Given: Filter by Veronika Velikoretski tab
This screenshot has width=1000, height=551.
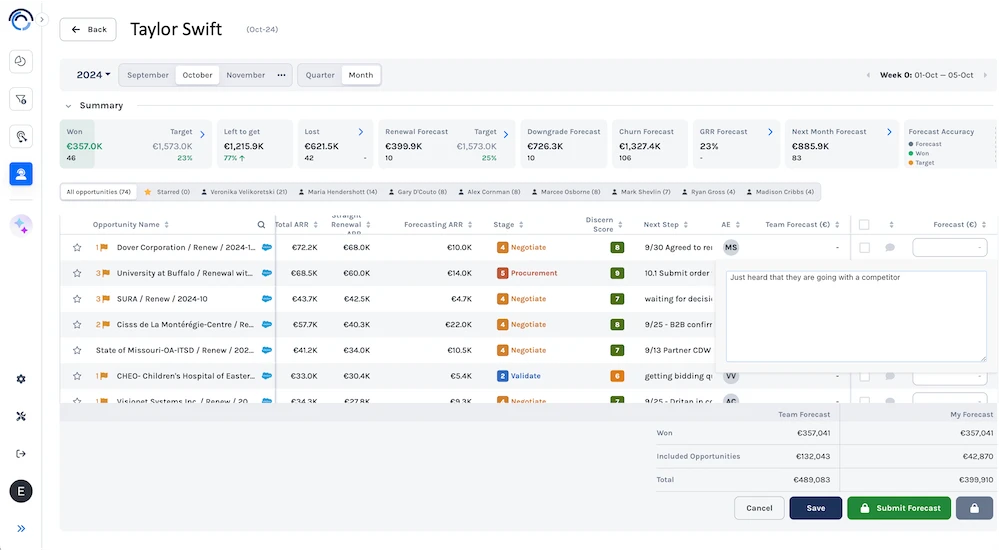Looking at the screenshot, I should tap(244, 192).
